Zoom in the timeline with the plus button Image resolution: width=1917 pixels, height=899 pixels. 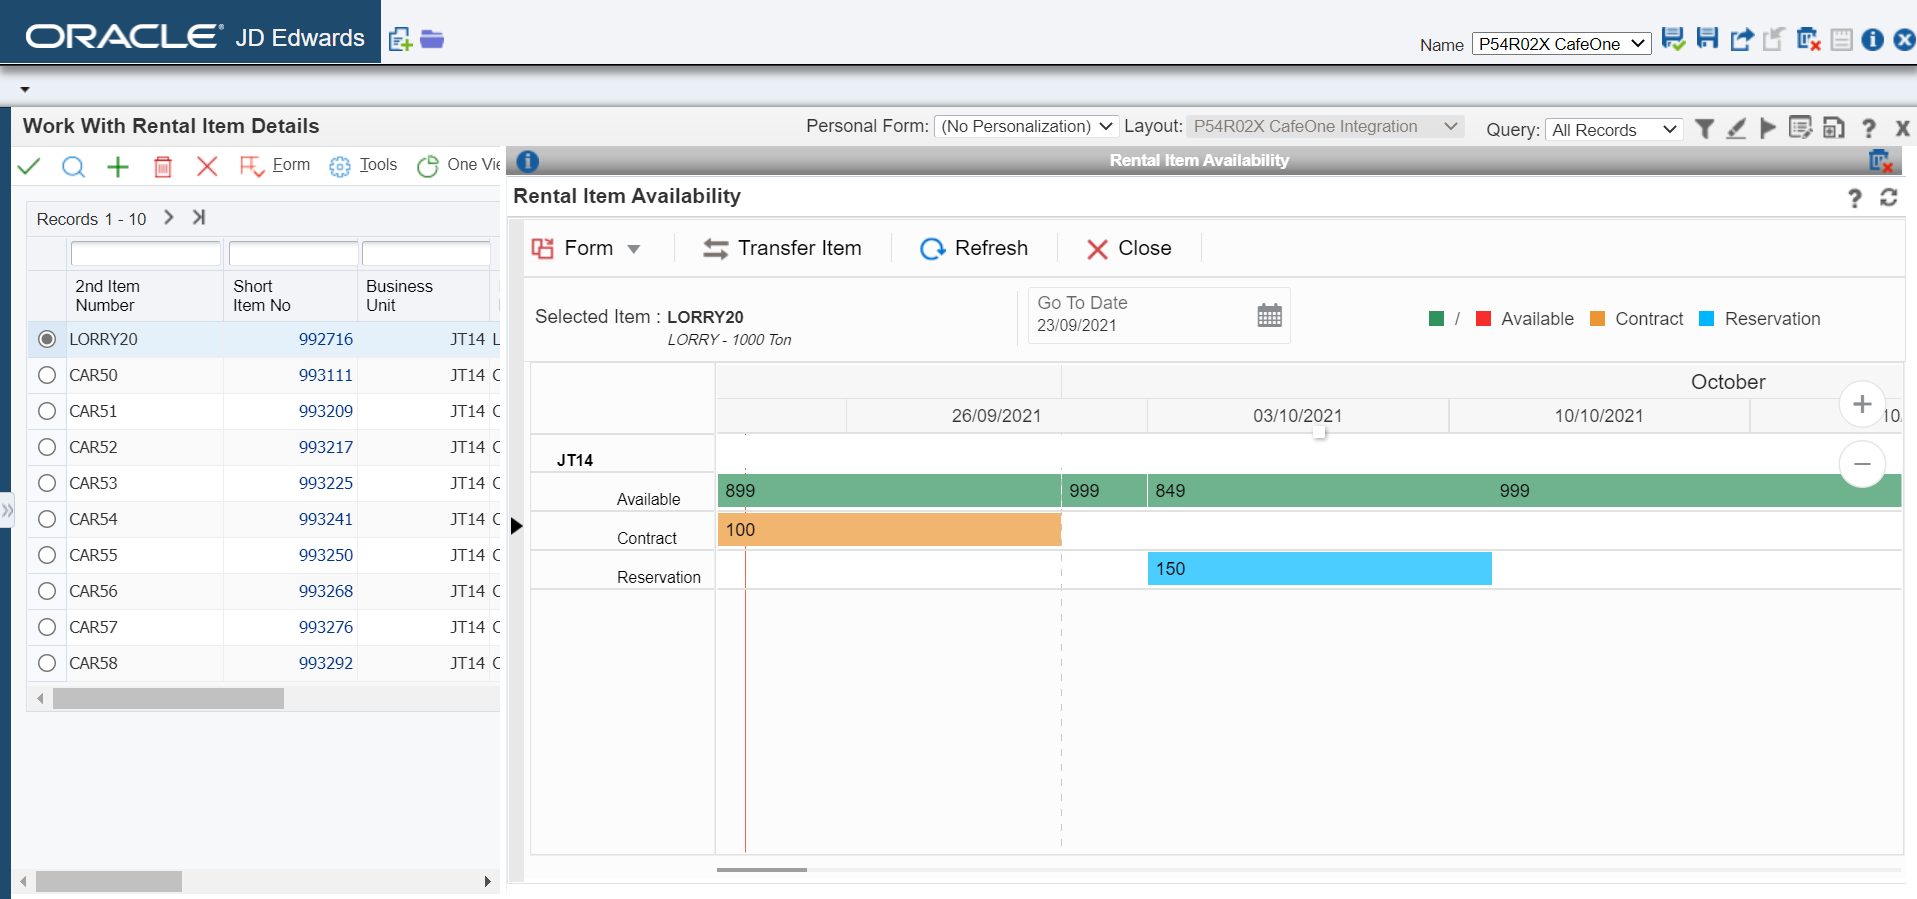[1862, 405]
